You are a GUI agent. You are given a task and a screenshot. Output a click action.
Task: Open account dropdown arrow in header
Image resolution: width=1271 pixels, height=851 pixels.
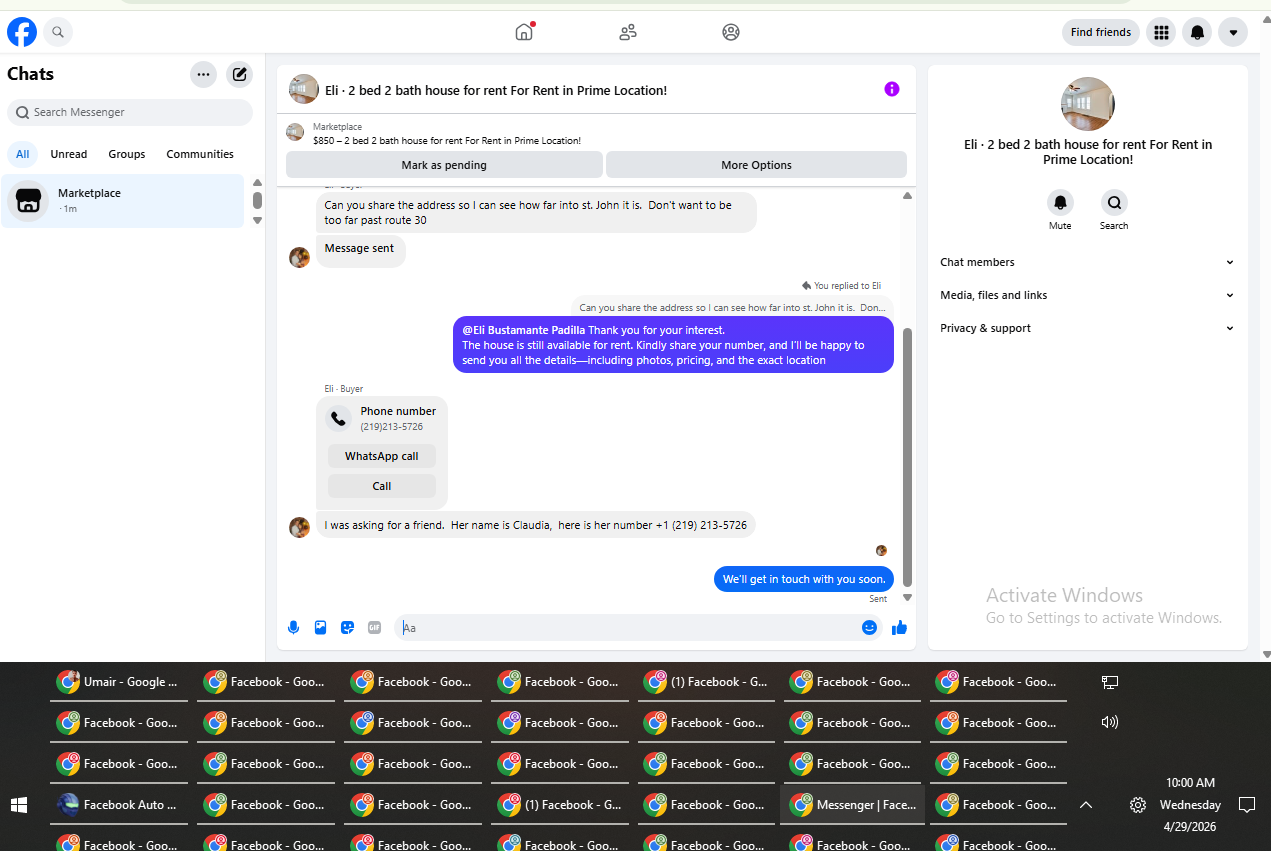(1233, 32)
